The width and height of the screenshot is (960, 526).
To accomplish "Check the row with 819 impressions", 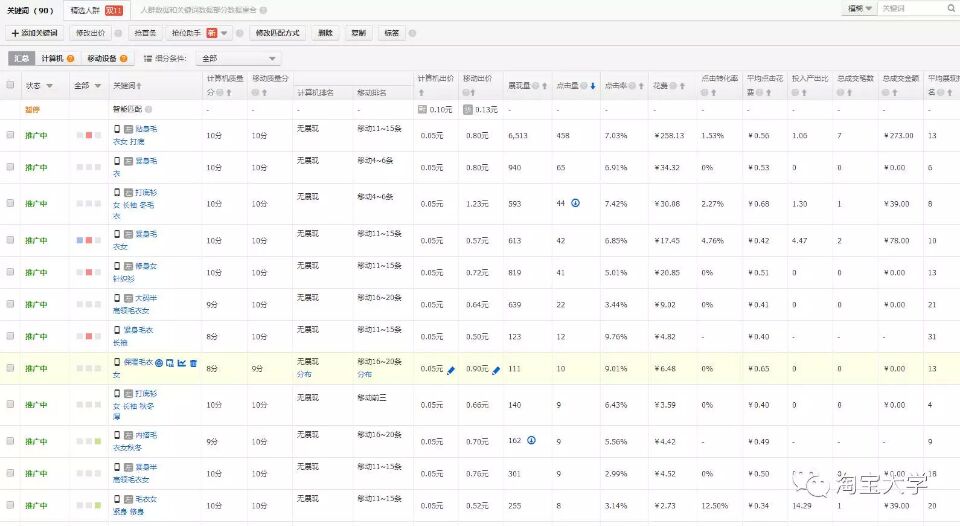I will pyautogui.click(x=10, y=272).
